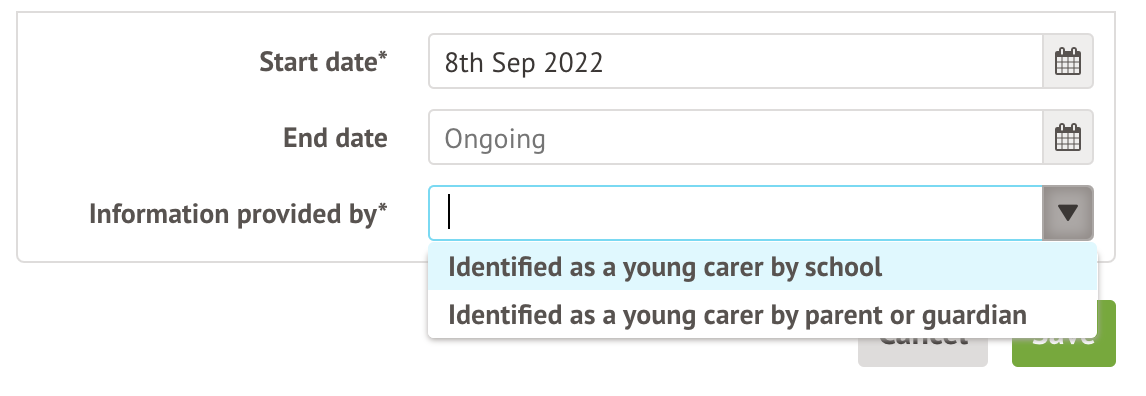The width and height of the screenshot is (1146, 396).
Task: Select the 8th Sep 2022 date text
Action: click(x=524, y=63)
